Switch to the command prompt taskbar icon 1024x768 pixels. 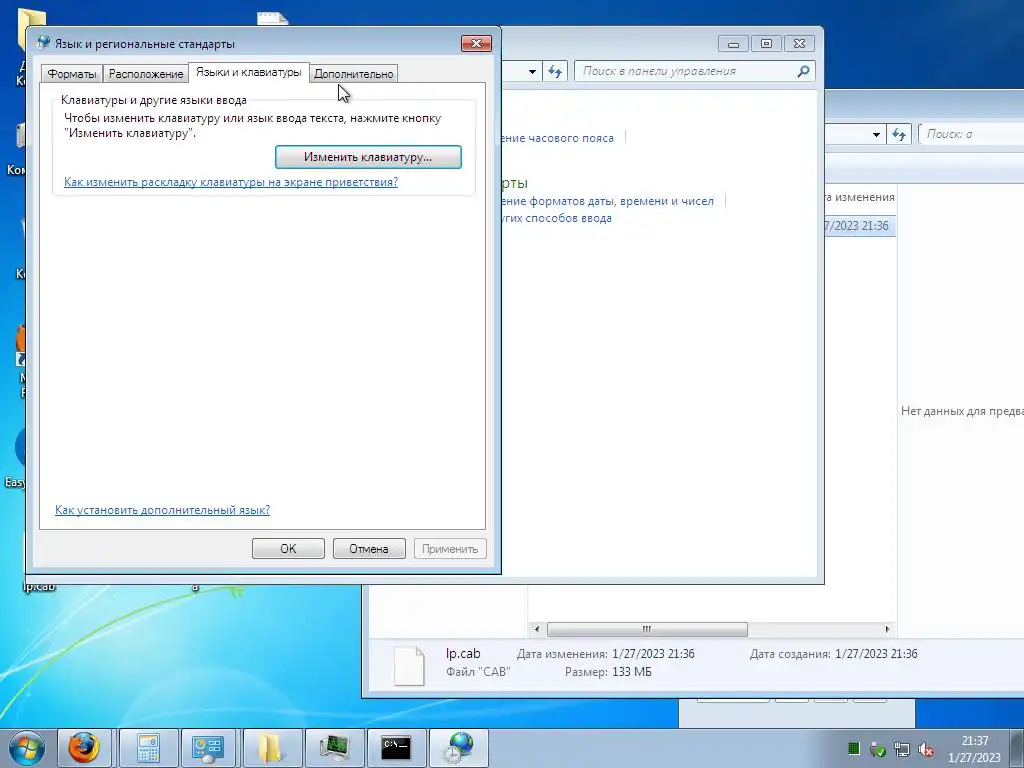[x=396, y=748]
